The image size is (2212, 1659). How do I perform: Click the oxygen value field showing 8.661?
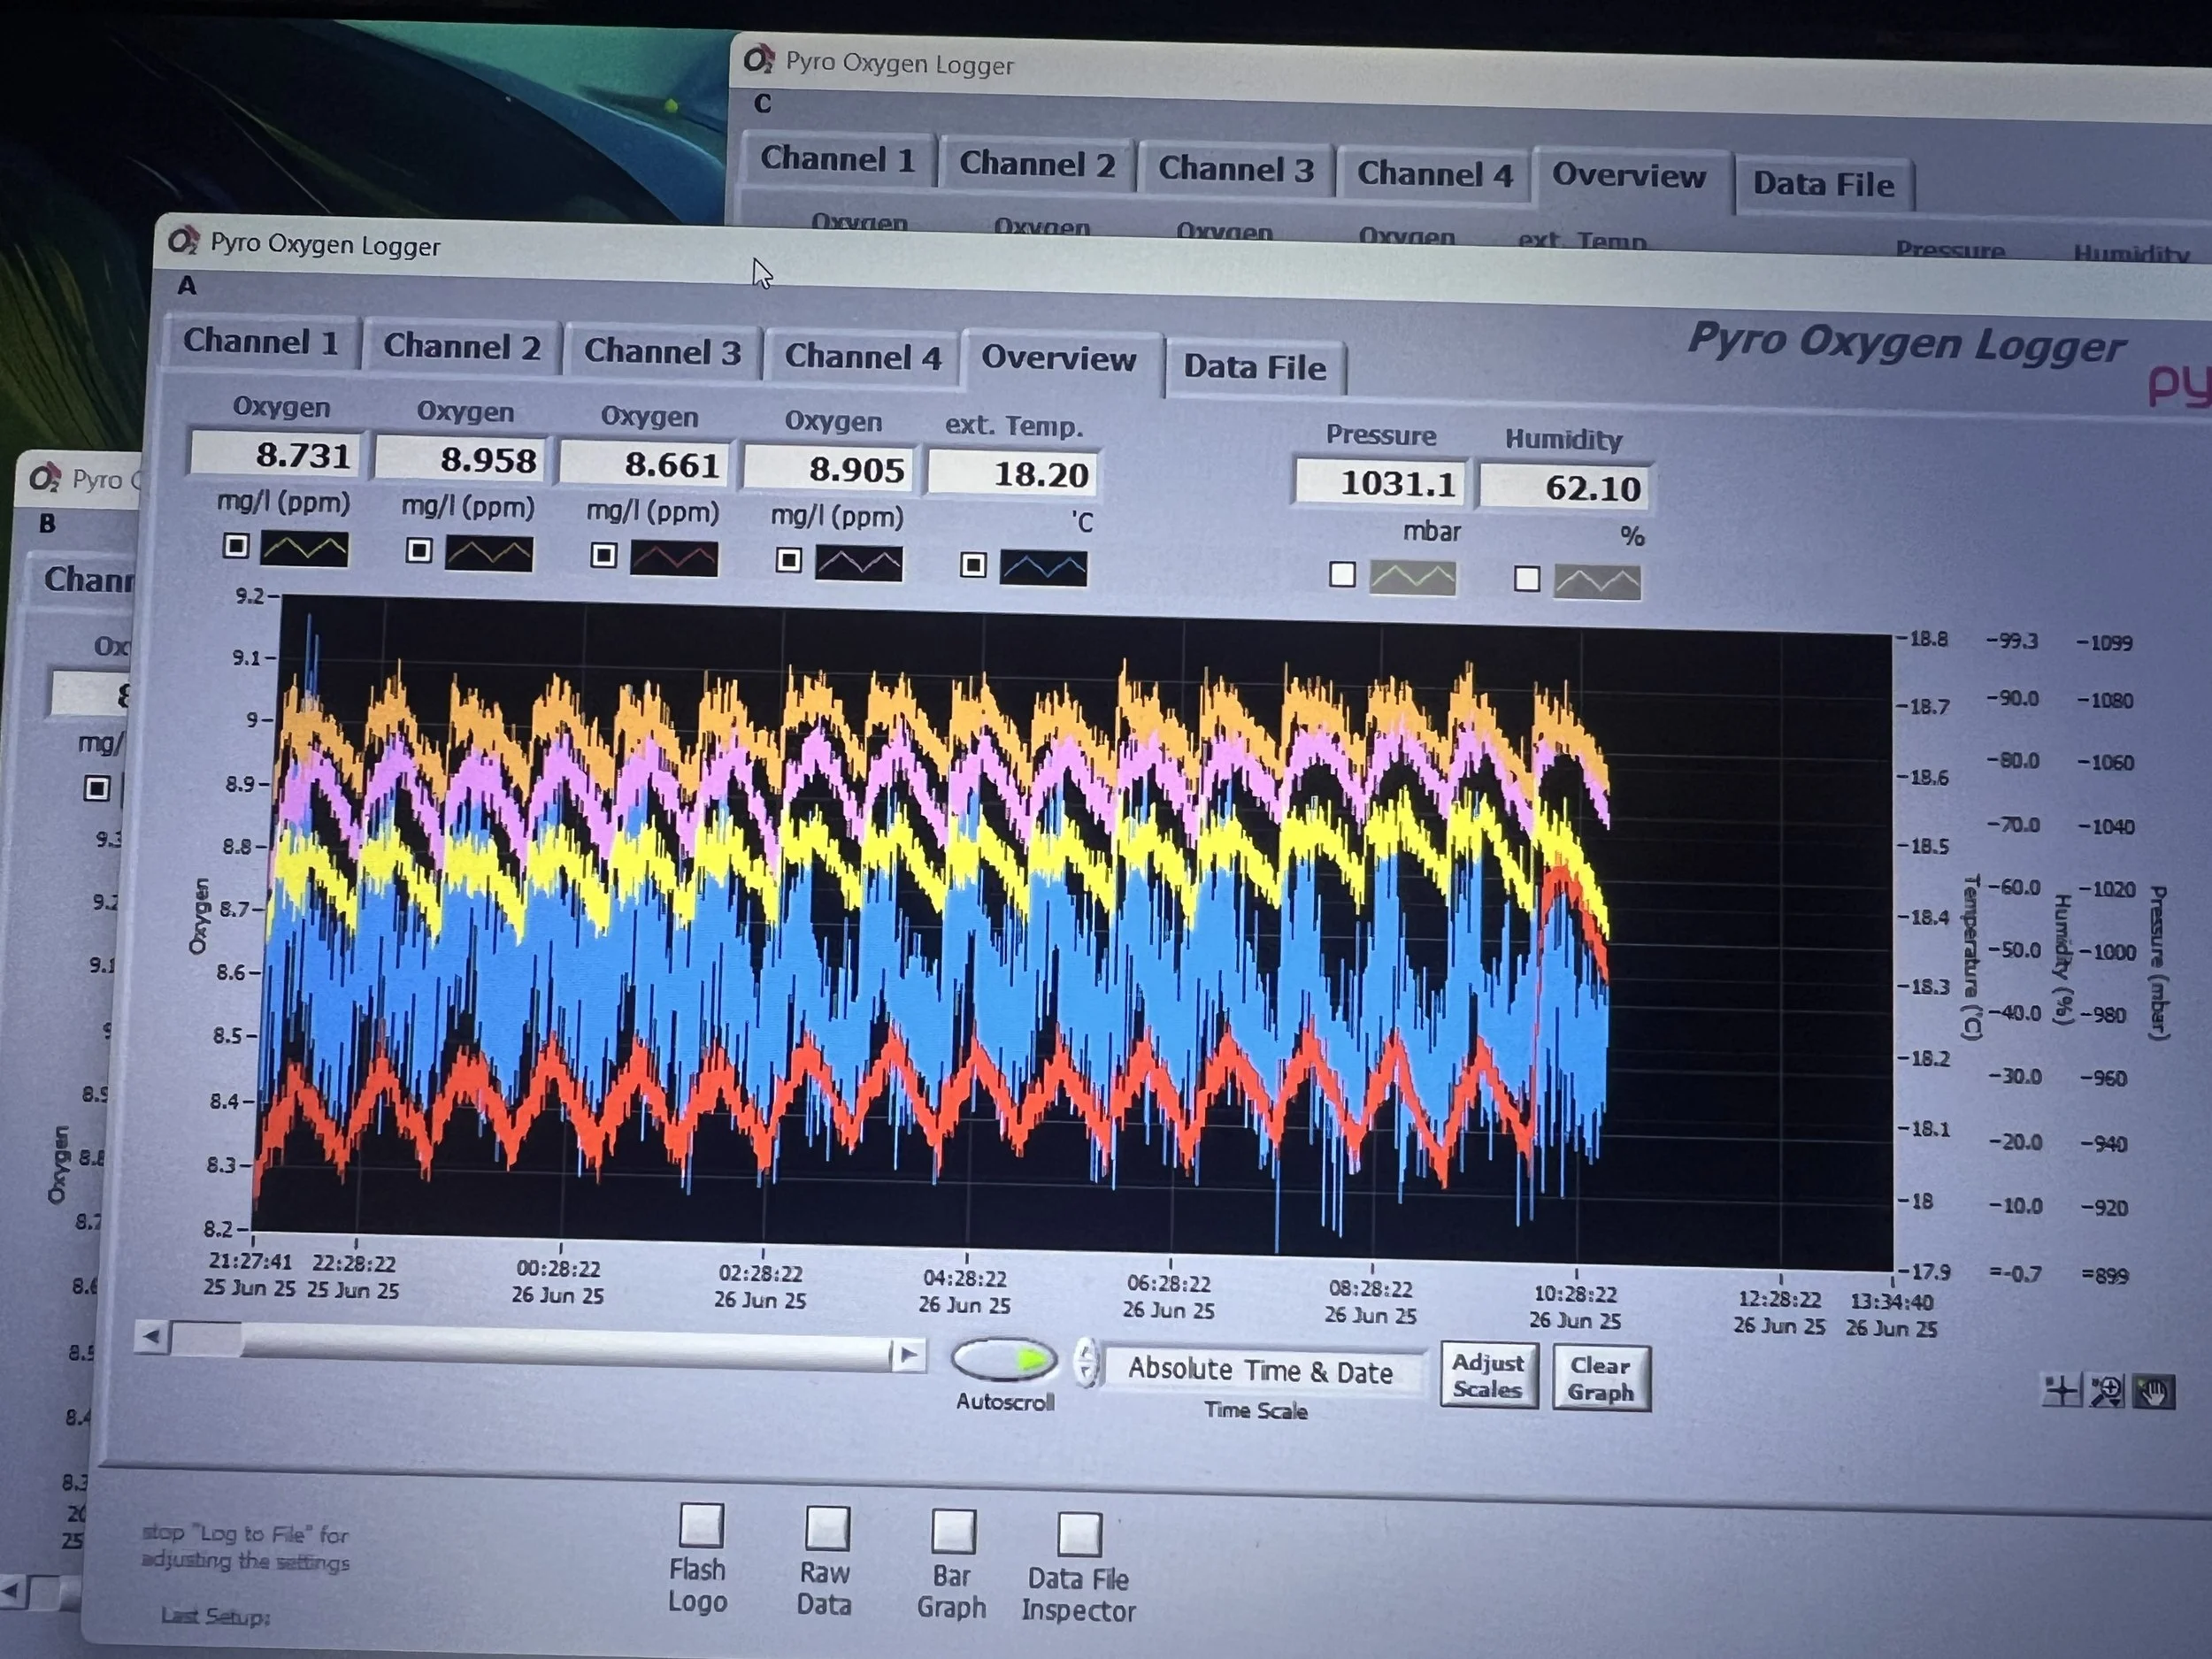pos(645,464)
